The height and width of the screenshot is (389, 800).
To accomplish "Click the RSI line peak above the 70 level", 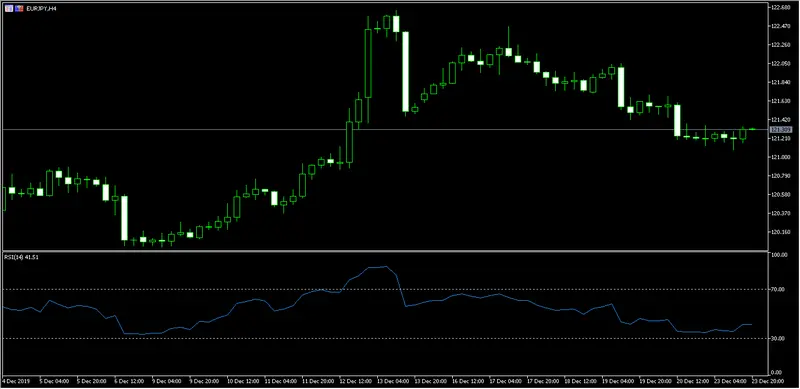I will pos(378,266).
